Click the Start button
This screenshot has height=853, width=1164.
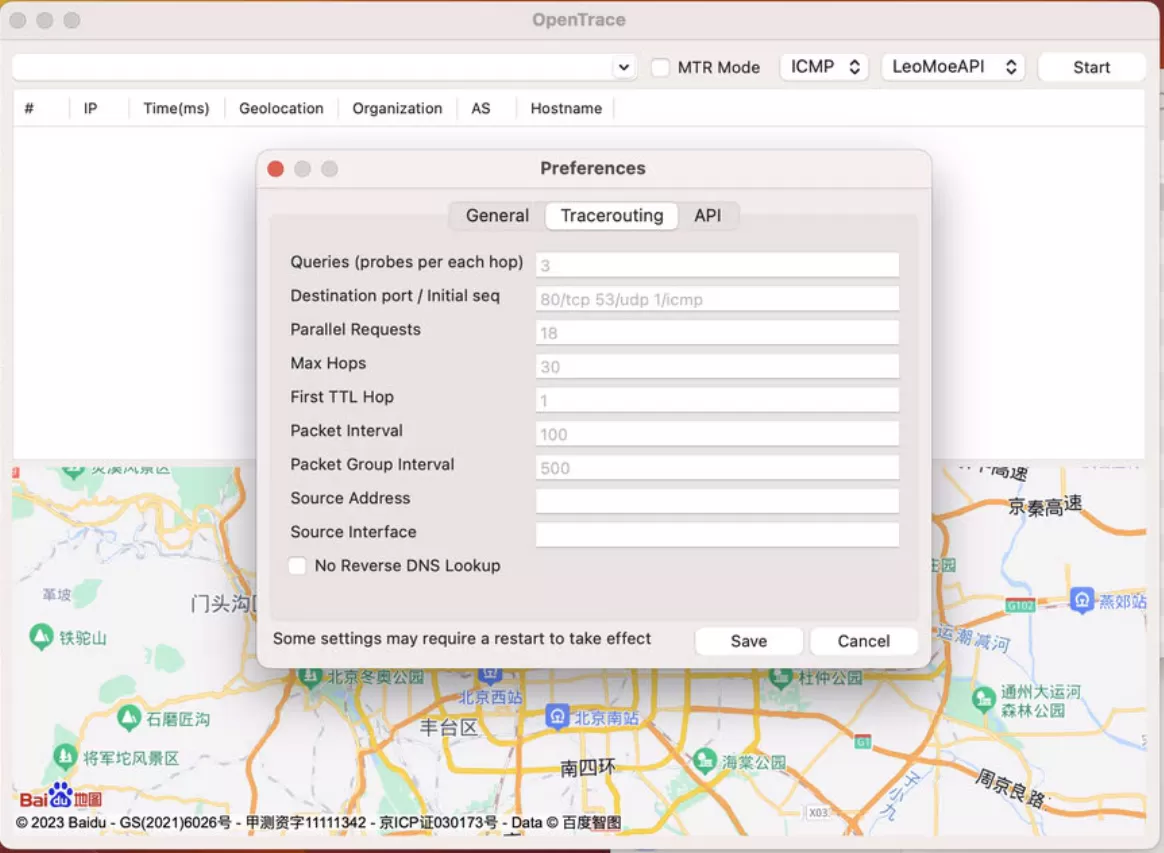(x=1092, y=67)
